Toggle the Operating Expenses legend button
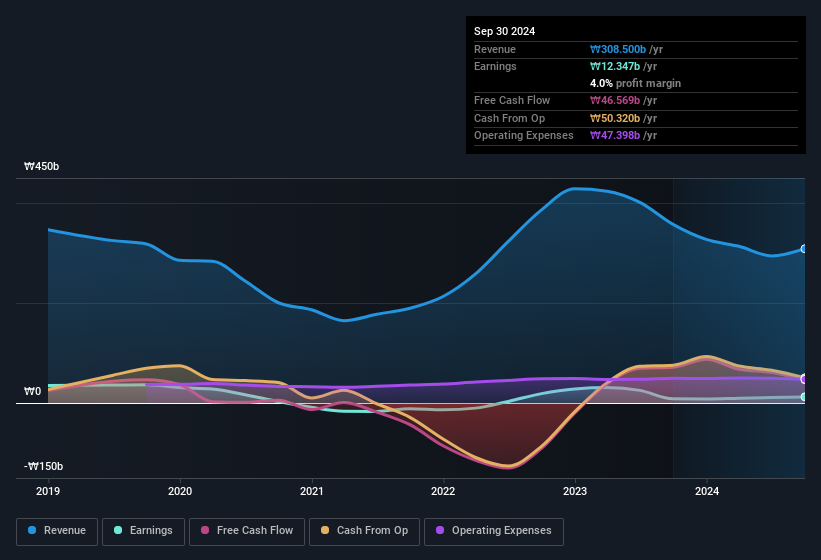Viewport: 821px width, 560px height. pos(494,532)
